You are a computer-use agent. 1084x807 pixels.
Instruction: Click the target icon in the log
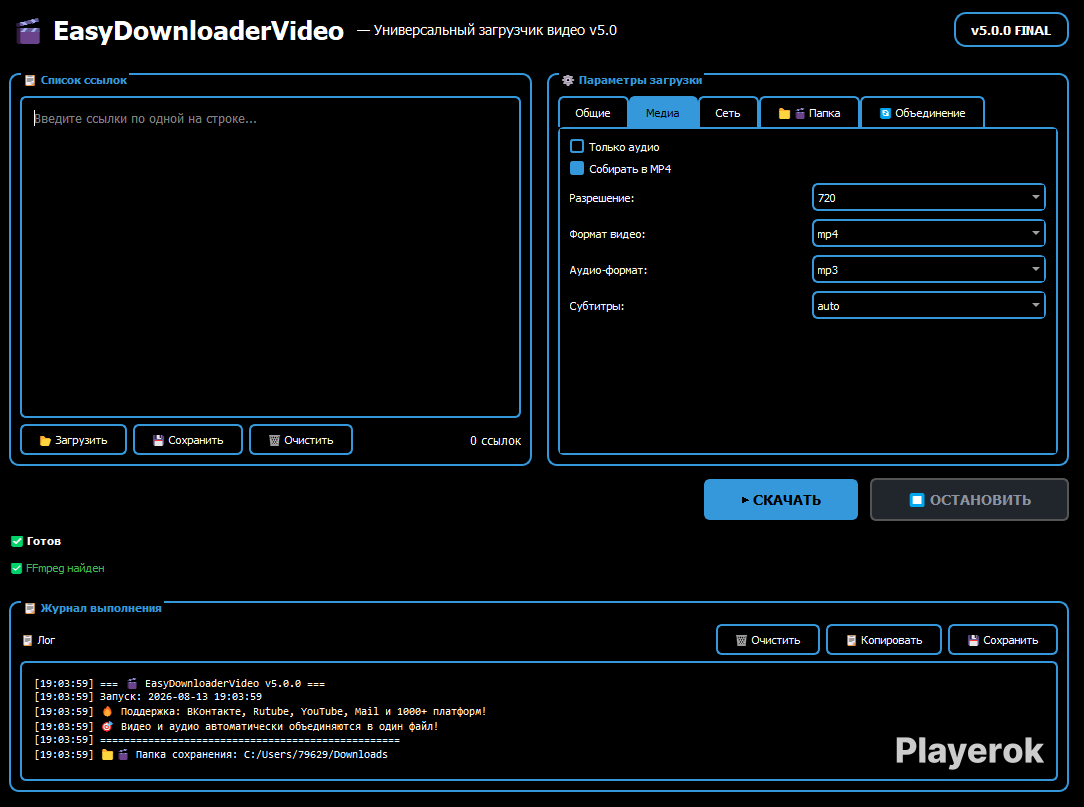pos(107,726)
